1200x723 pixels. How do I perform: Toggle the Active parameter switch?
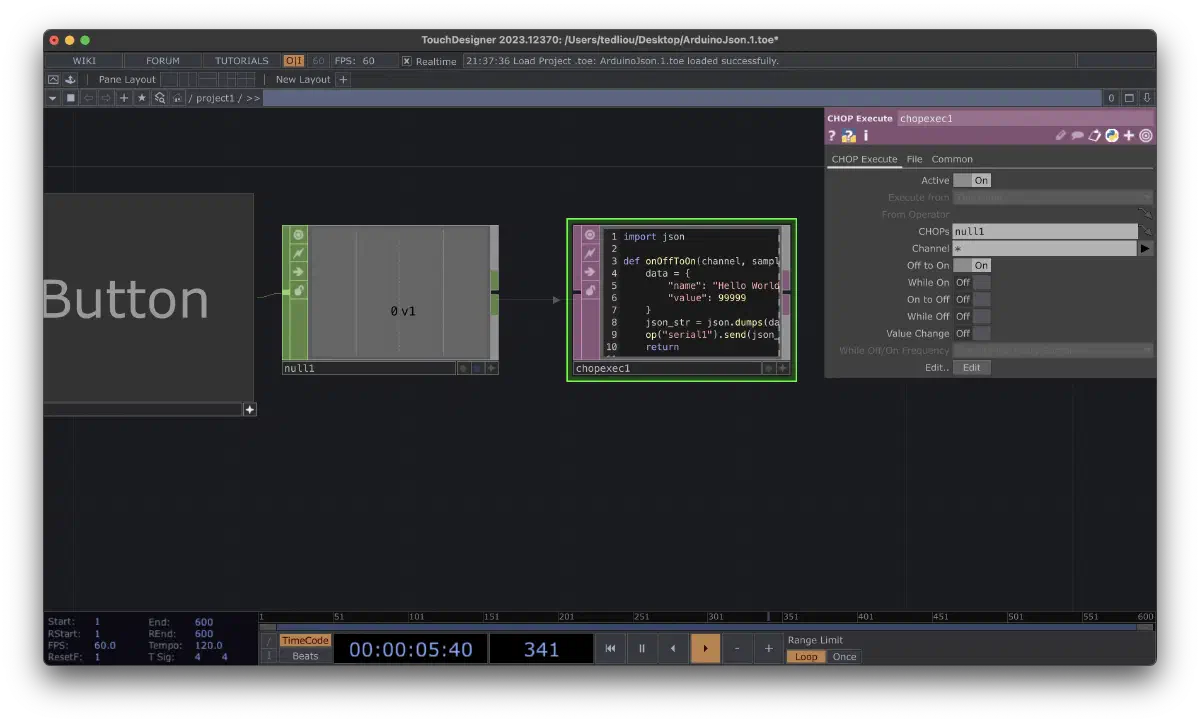tap(971, 181)
